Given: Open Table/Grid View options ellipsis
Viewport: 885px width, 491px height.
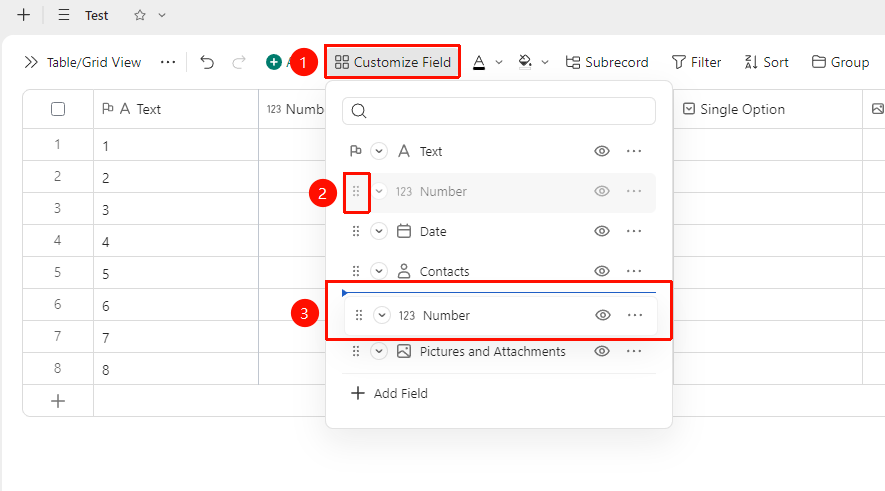Looking at the screenshot, I should tap(168, 62).
